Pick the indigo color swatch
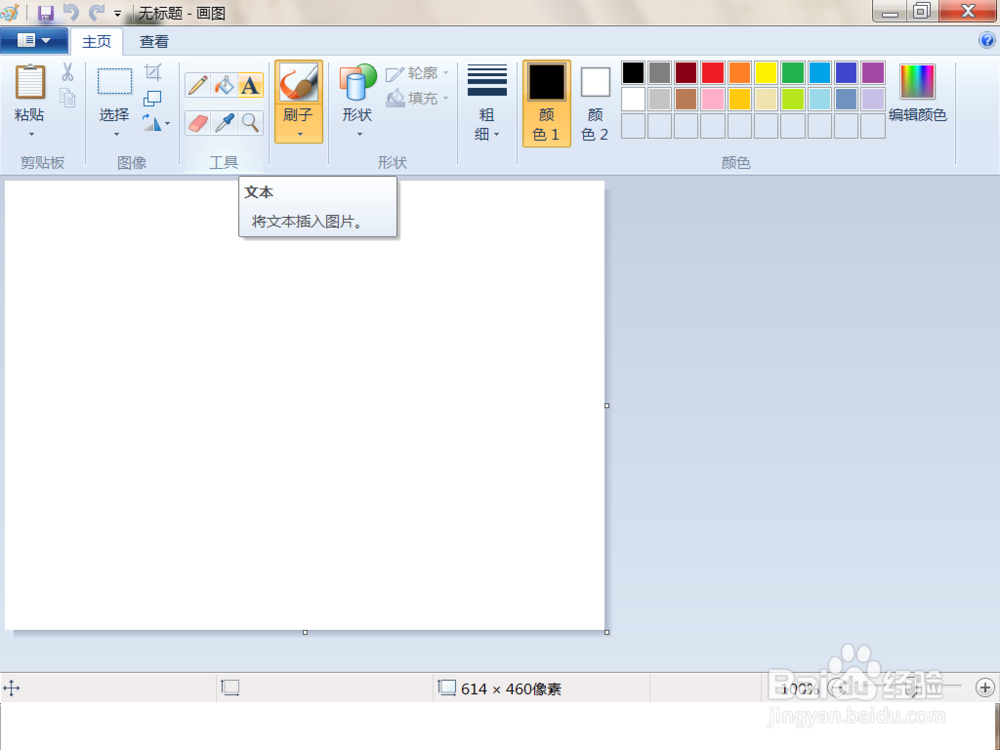This screenshot has width=1000, height=750. pos(846,73)
